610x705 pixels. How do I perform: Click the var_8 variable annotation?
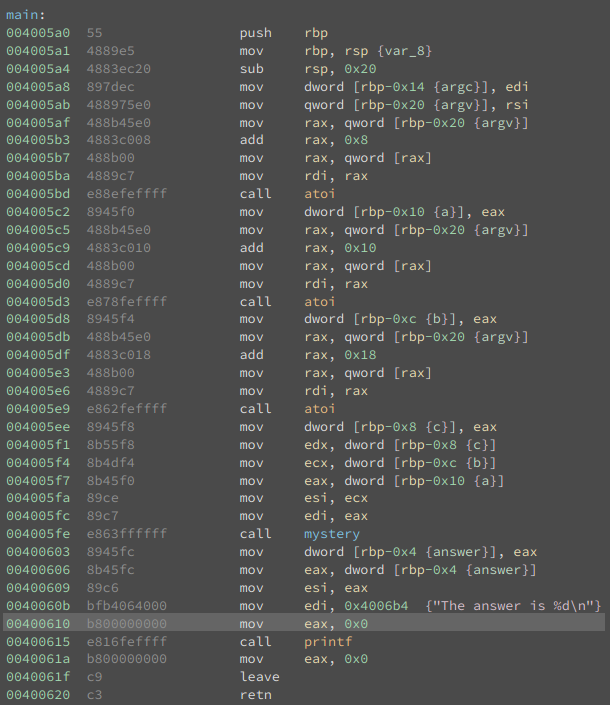tap(405, 51)
